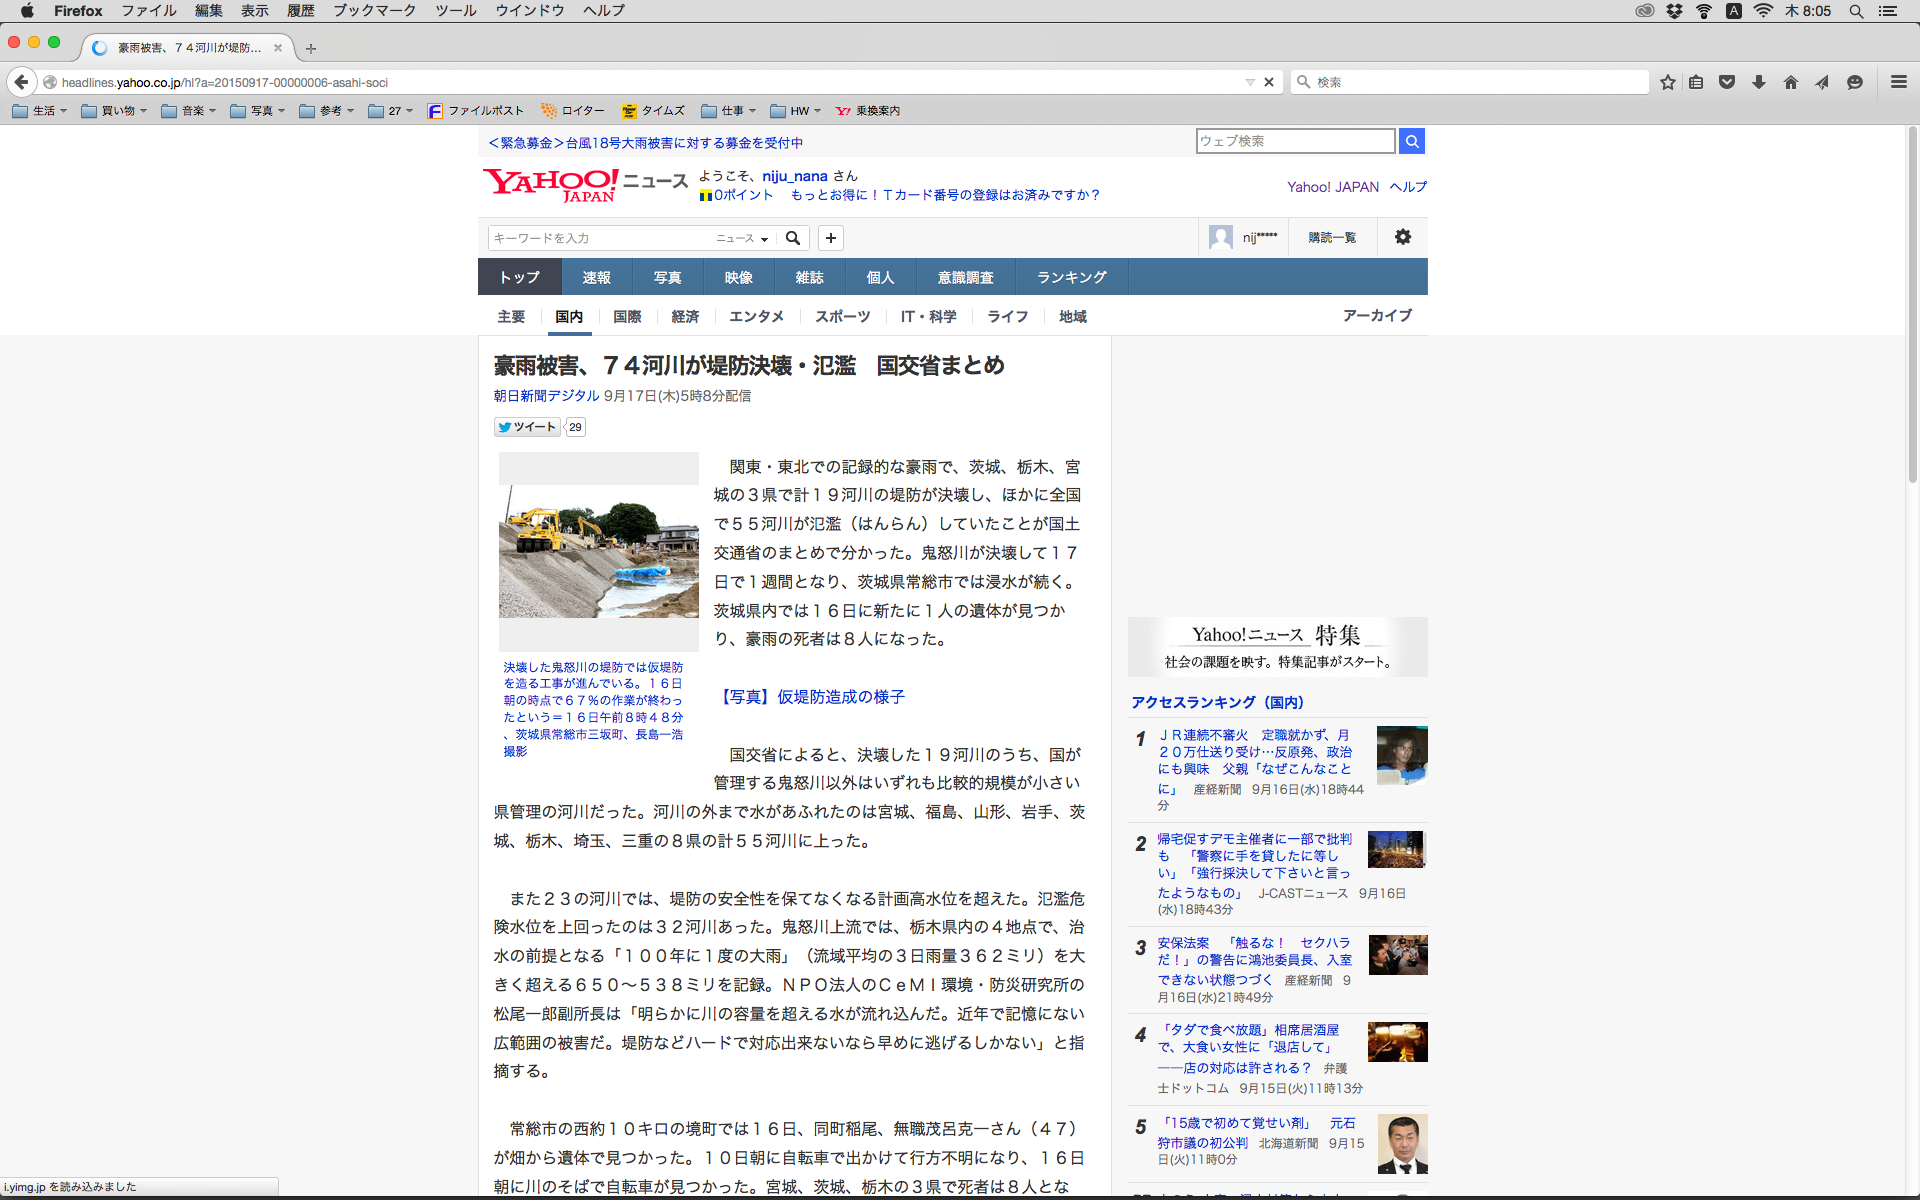Switch to the ランキング tab
The width and height of the screenshot is (1920, 1200).
[x=1071, y=277]
